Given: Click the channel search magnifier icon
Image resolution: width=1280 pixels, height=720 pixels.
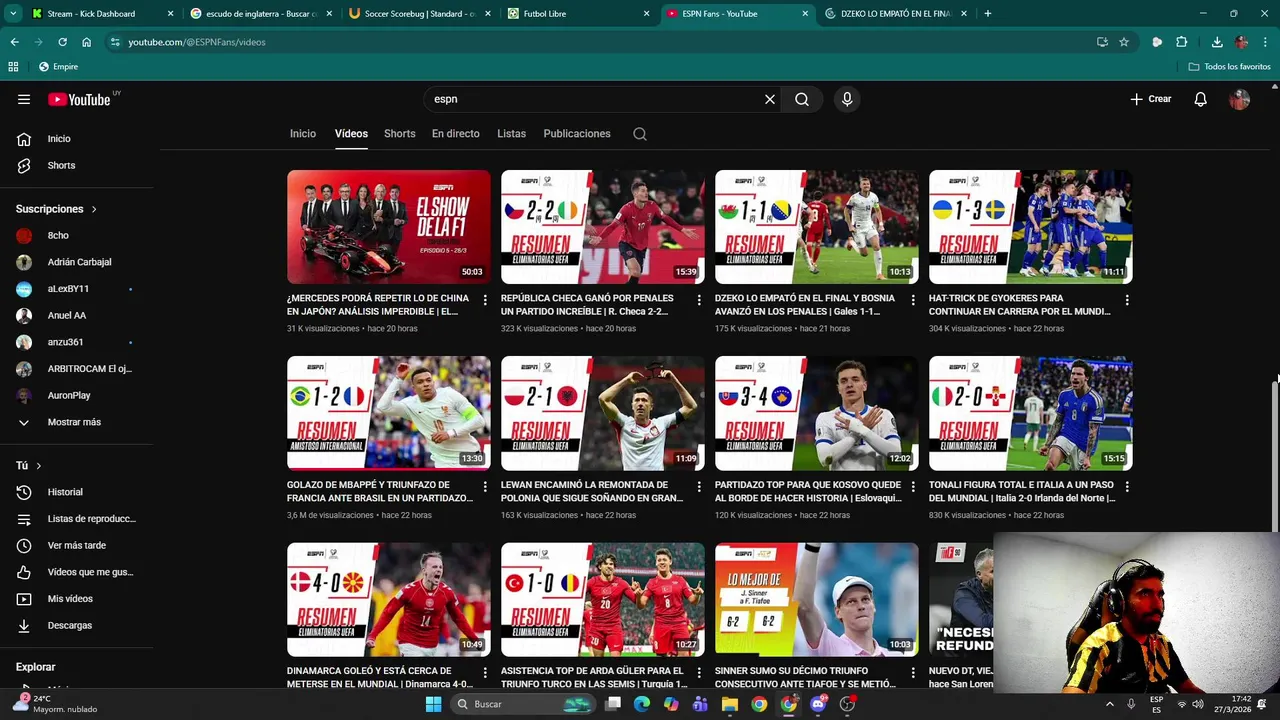Looking at the screenshot, I should 640,134.
